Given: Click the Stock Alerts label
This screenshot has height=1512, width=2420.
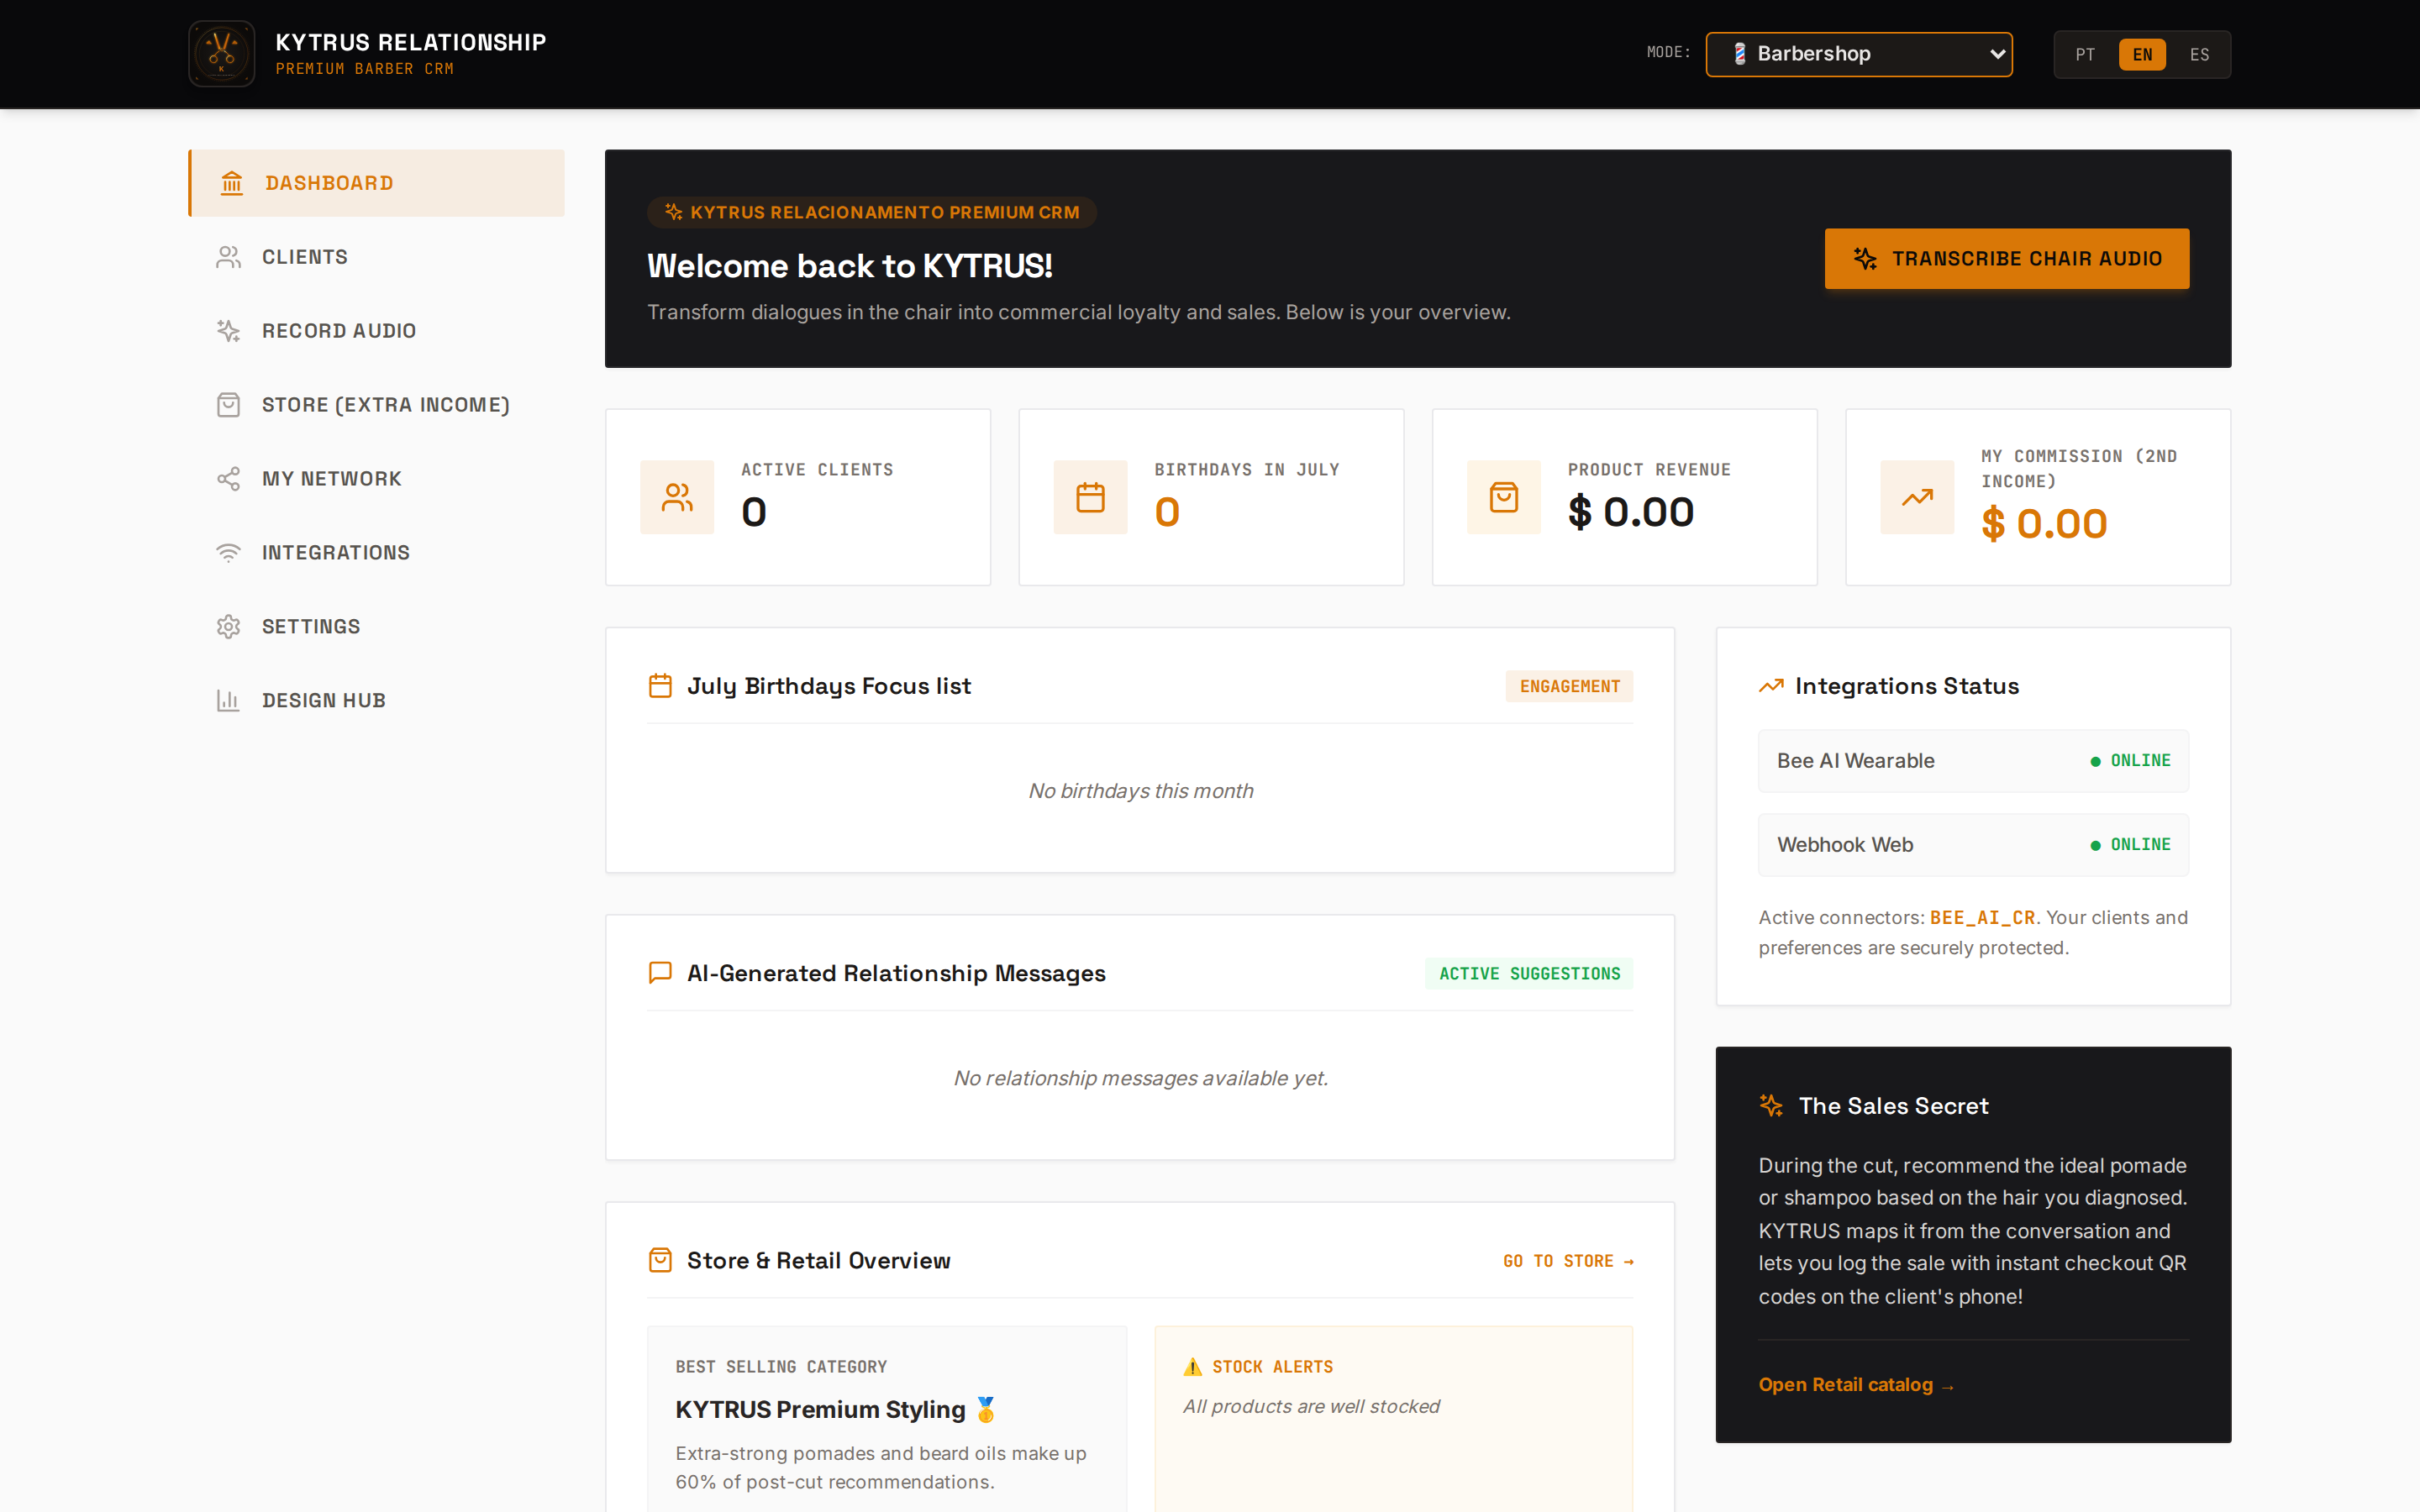Looking at the screenshot, I should tap(1272, 1367).
